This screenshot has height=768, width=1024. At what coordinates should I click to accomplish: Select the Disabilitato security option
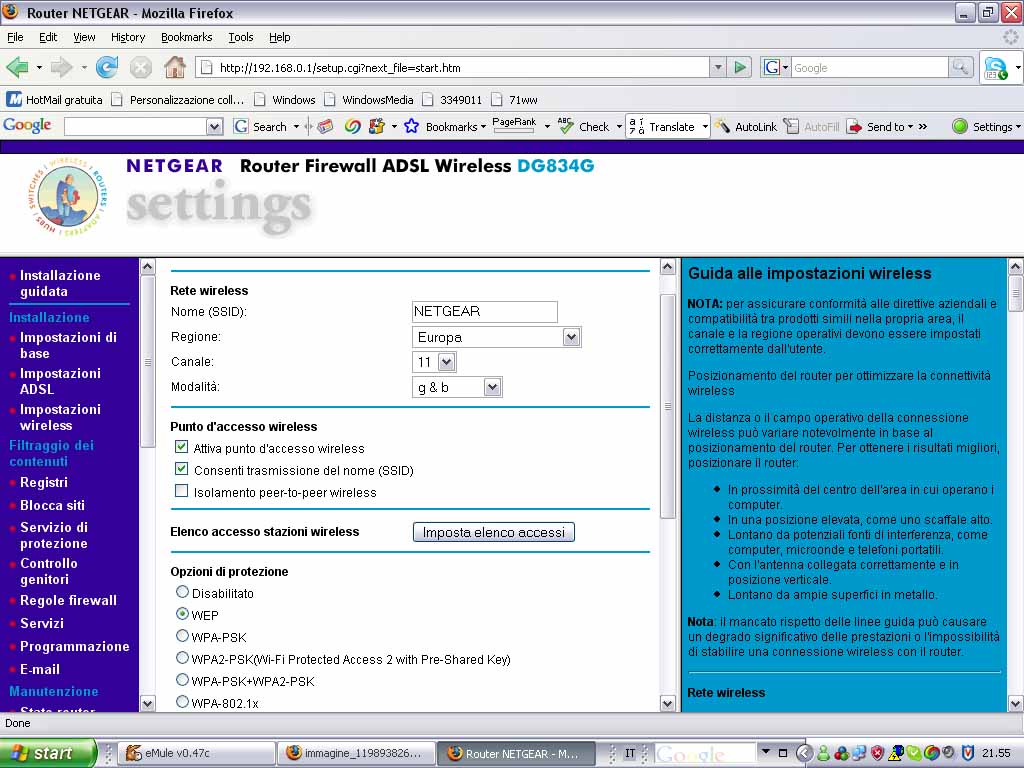[x=182, y=592]
